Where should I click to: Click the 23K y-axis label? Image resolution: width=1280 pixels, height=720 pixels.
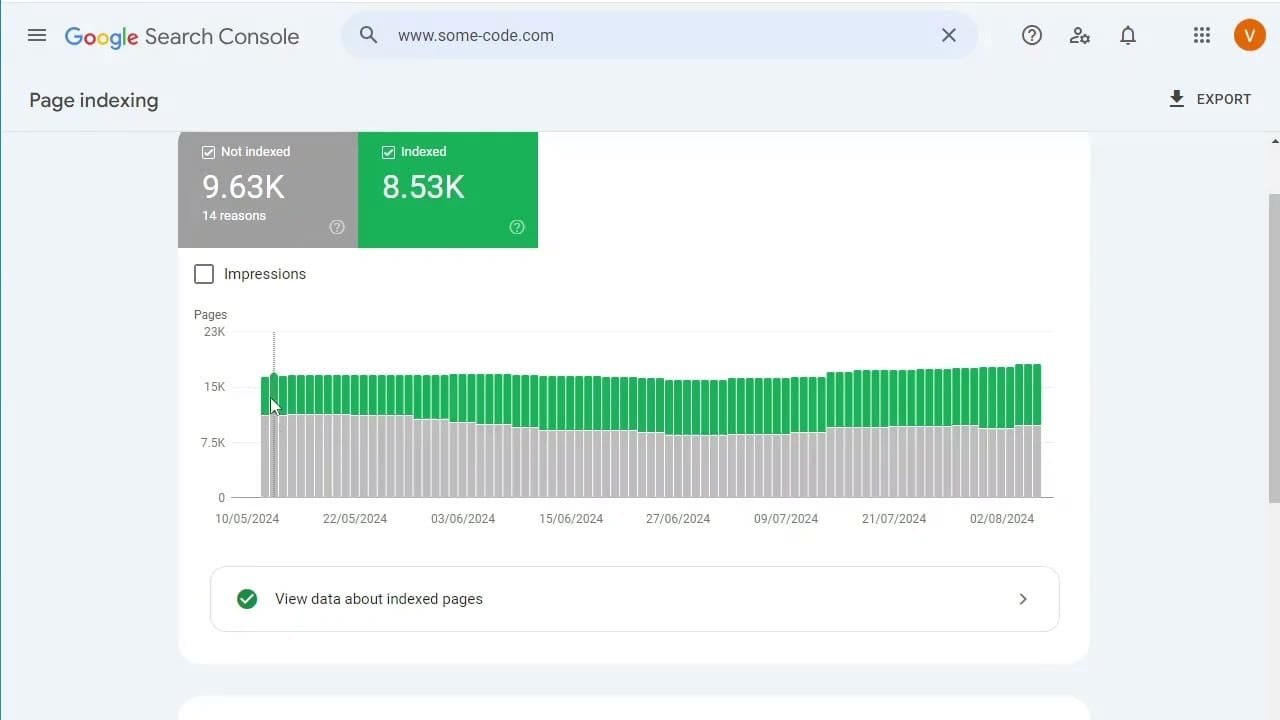click(x=215, y=332)
